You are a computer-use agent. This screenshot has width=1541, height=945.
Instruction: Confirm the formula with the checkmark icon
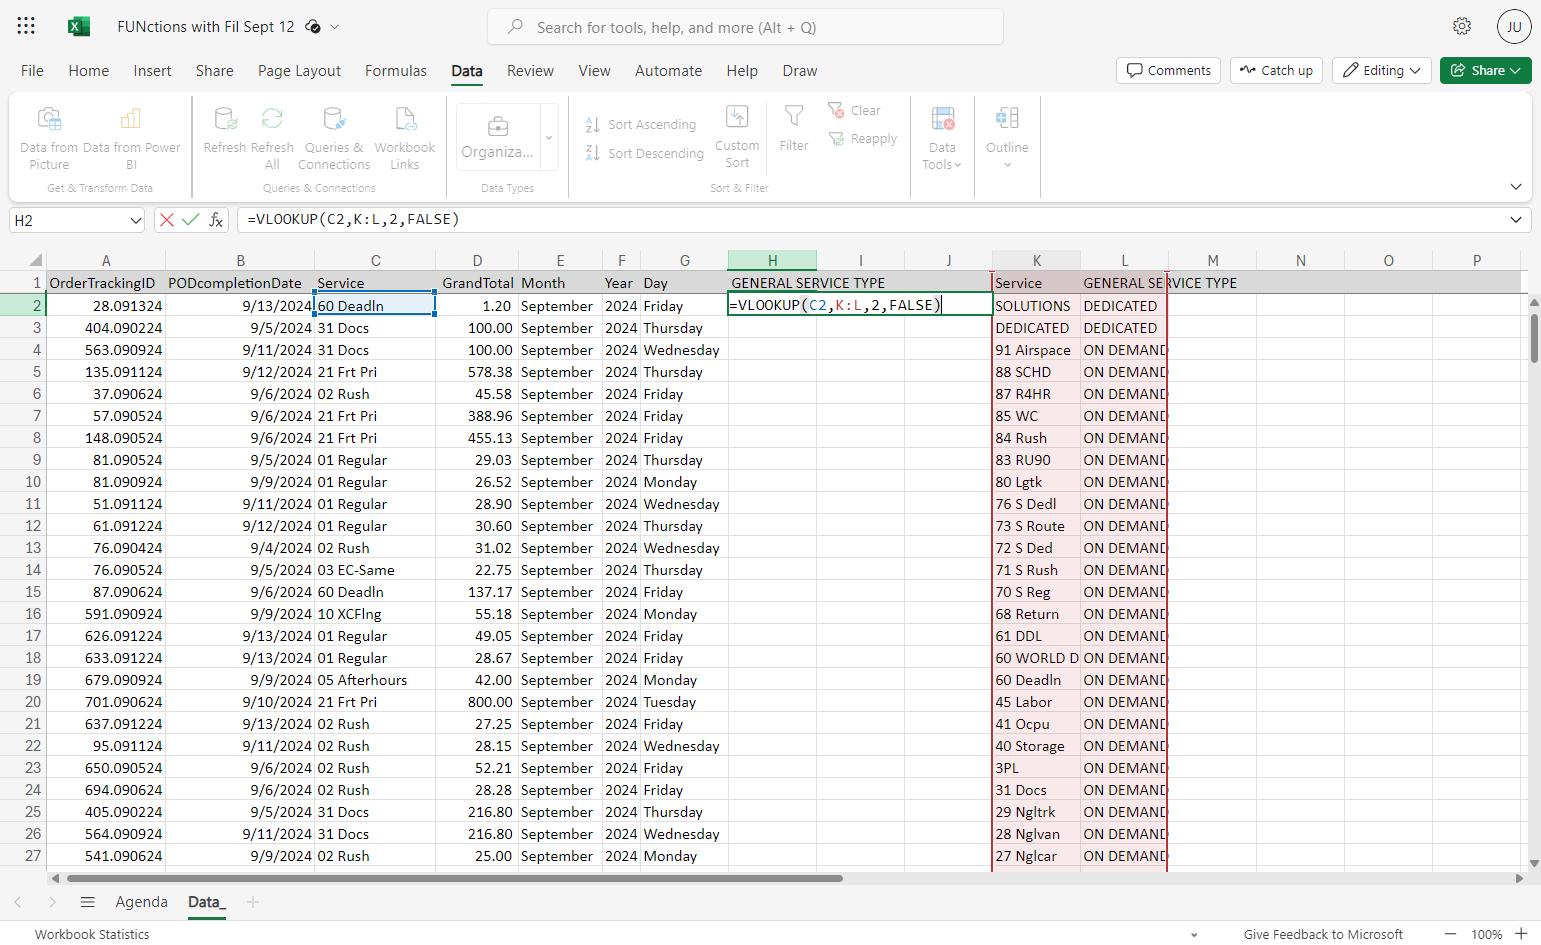tap(190, 220)
